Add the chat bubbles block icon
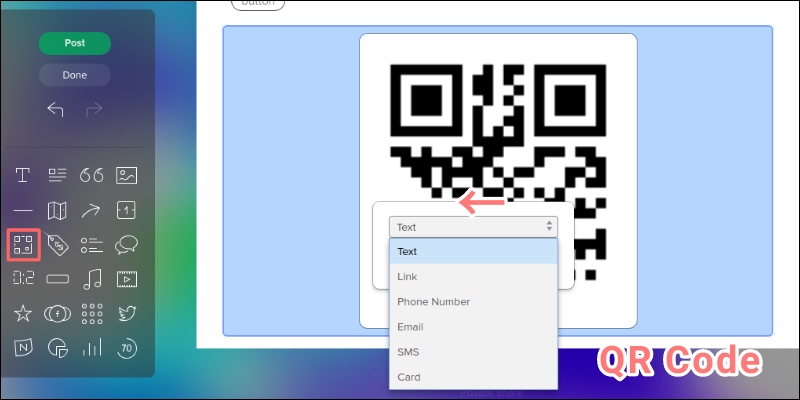 127,245
